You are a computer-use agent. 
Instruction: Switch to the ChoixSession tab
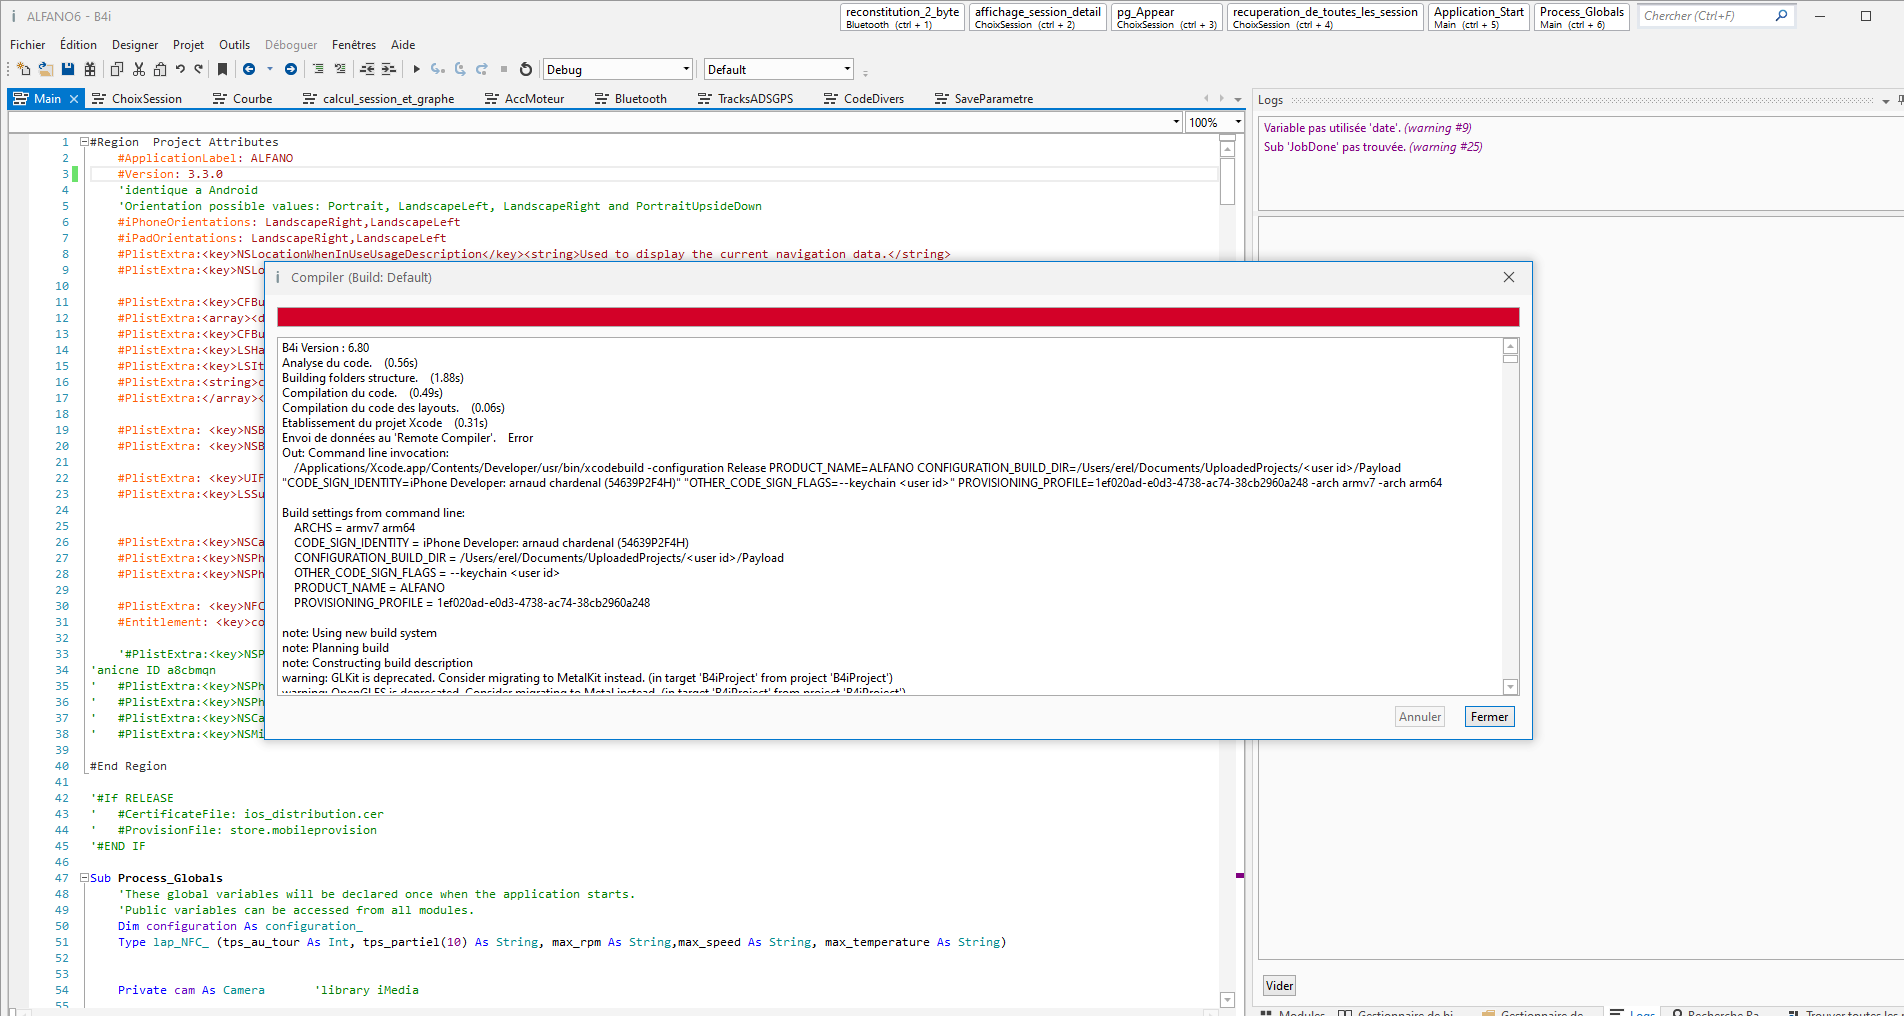coord(137,99)
